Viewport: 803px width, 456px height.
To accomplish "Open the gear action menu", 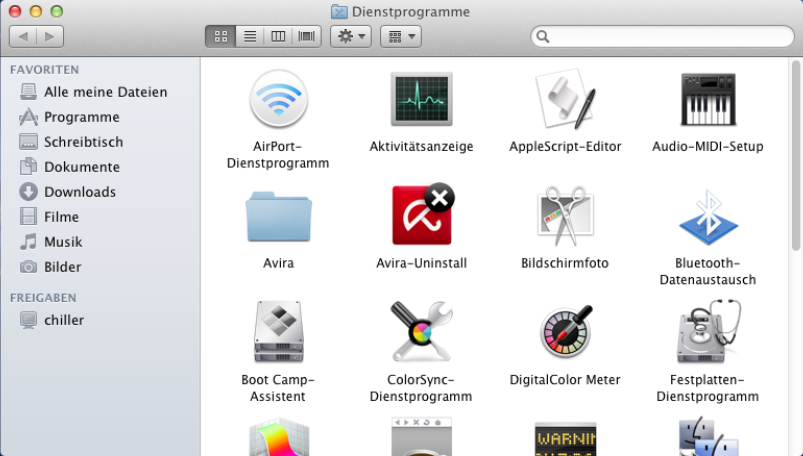I will pos(351,36).
